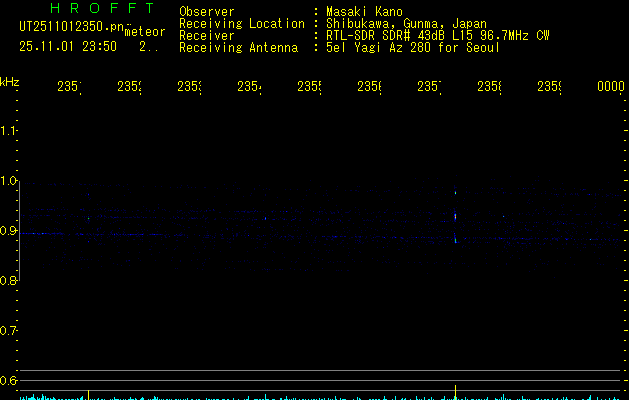Viewport: 629px width, 400px height.
Task: Click the 1.0 kHz frequency tick label
Action: pos(9,181)
